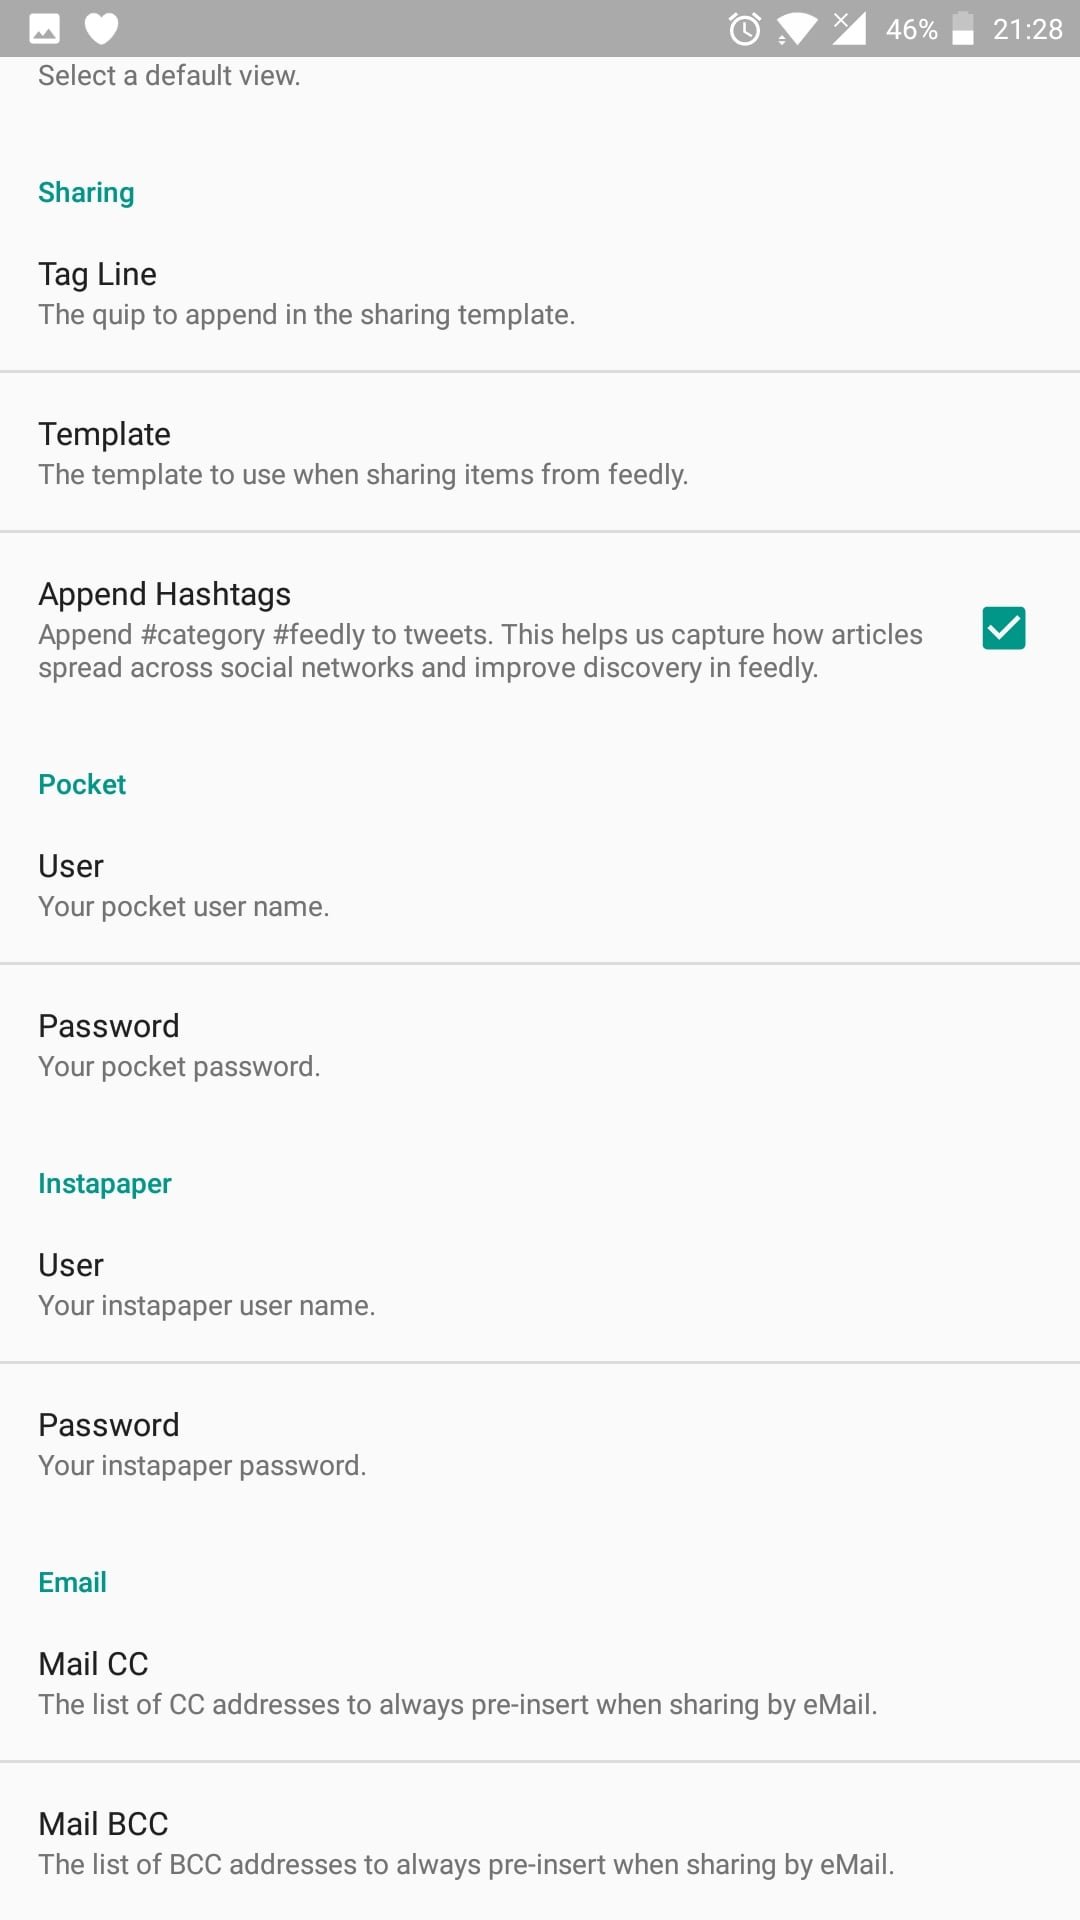This screenshot has width=1080, height=1920.
Task: Tap the Wi-Fi signal status icon
Action: pyautogui.click(x=797, y=29)
